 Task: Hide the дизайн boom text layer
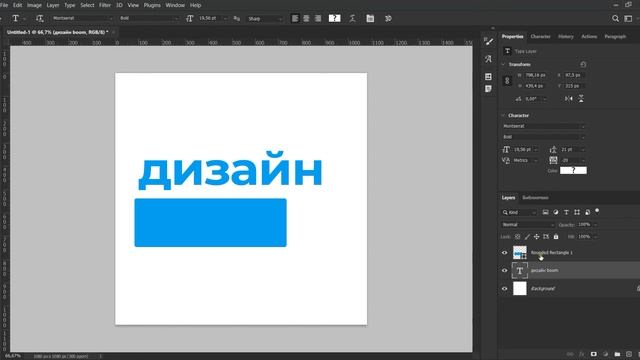coord(504,271)
